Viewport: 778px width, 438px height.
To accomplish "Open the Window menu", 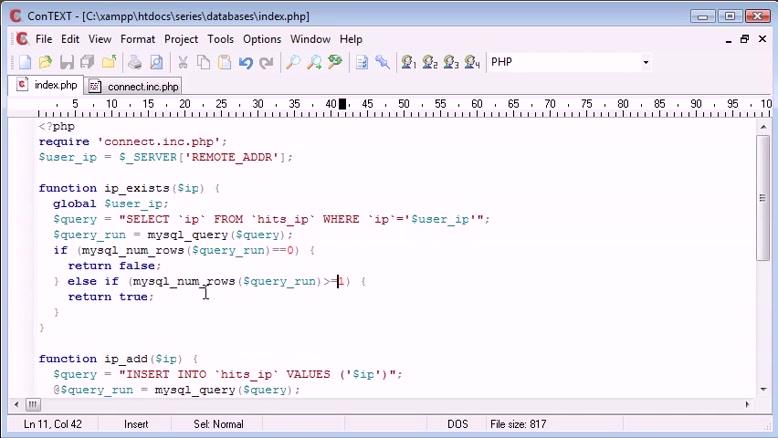I will tap(310, 39).
